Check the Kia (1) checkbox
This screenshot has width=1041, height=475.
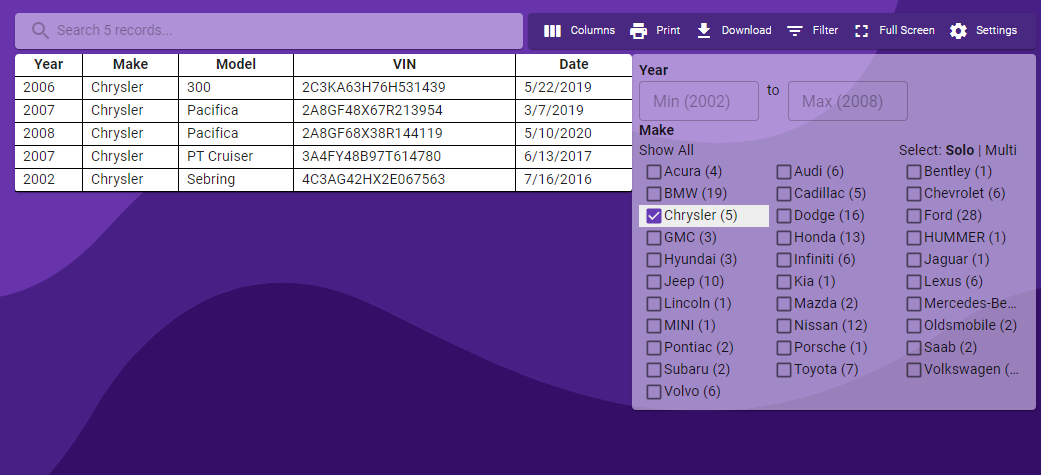784,281
